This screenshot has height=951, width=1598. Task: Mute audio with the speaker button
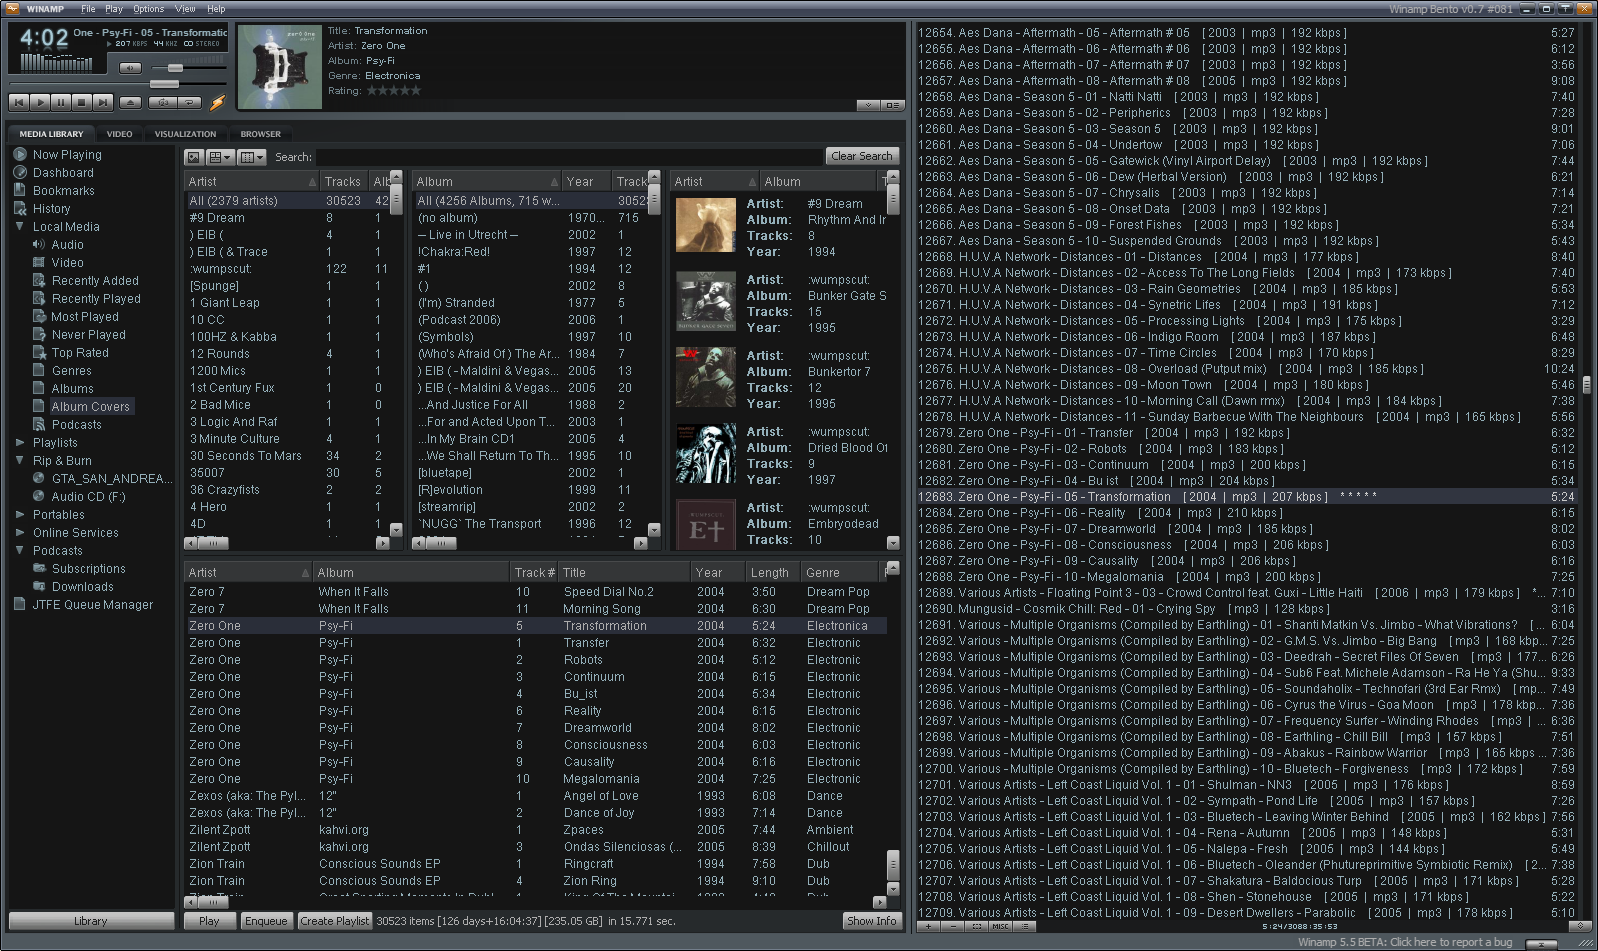click(130, 68)
